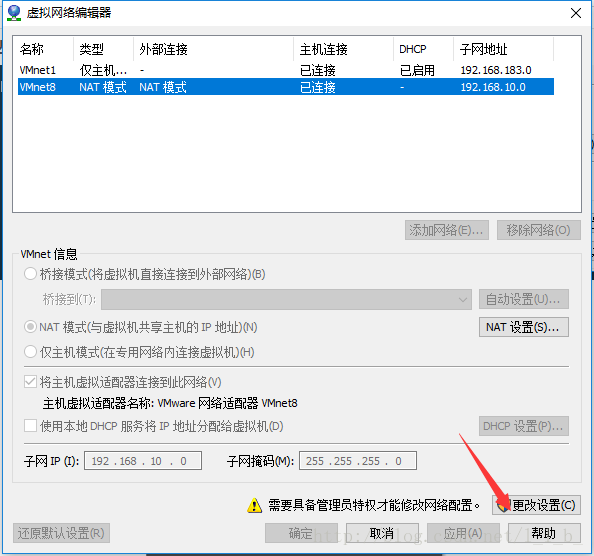
Task: Open NAT 设置(S) dialog
Action: (524, 327)
